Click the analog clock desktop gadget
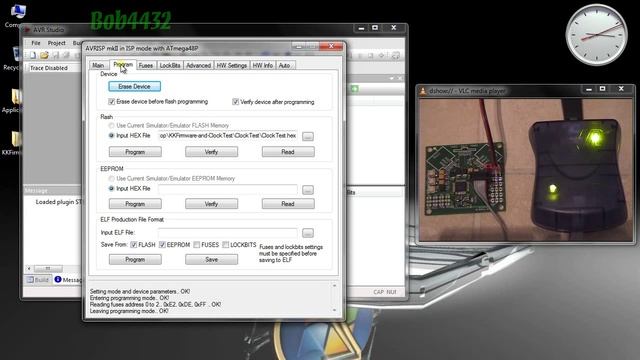640x360 pixels. [x=596, y=35]
